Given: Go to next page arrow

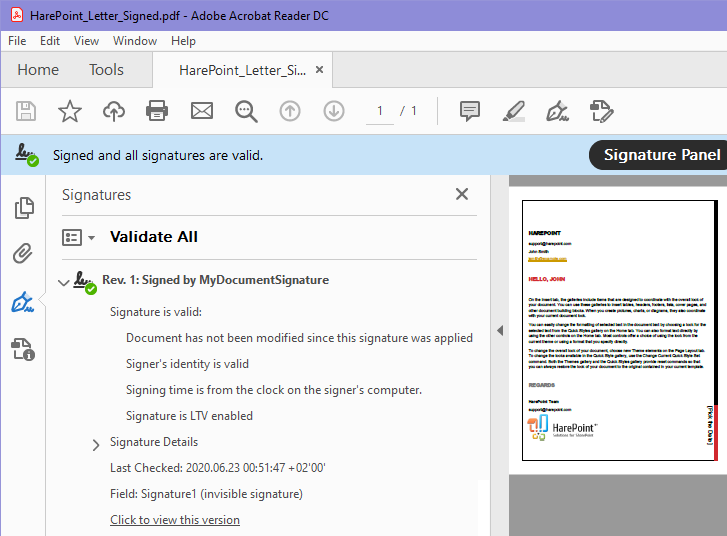Looking at the screenshot, I should click(x=334, y=111).
